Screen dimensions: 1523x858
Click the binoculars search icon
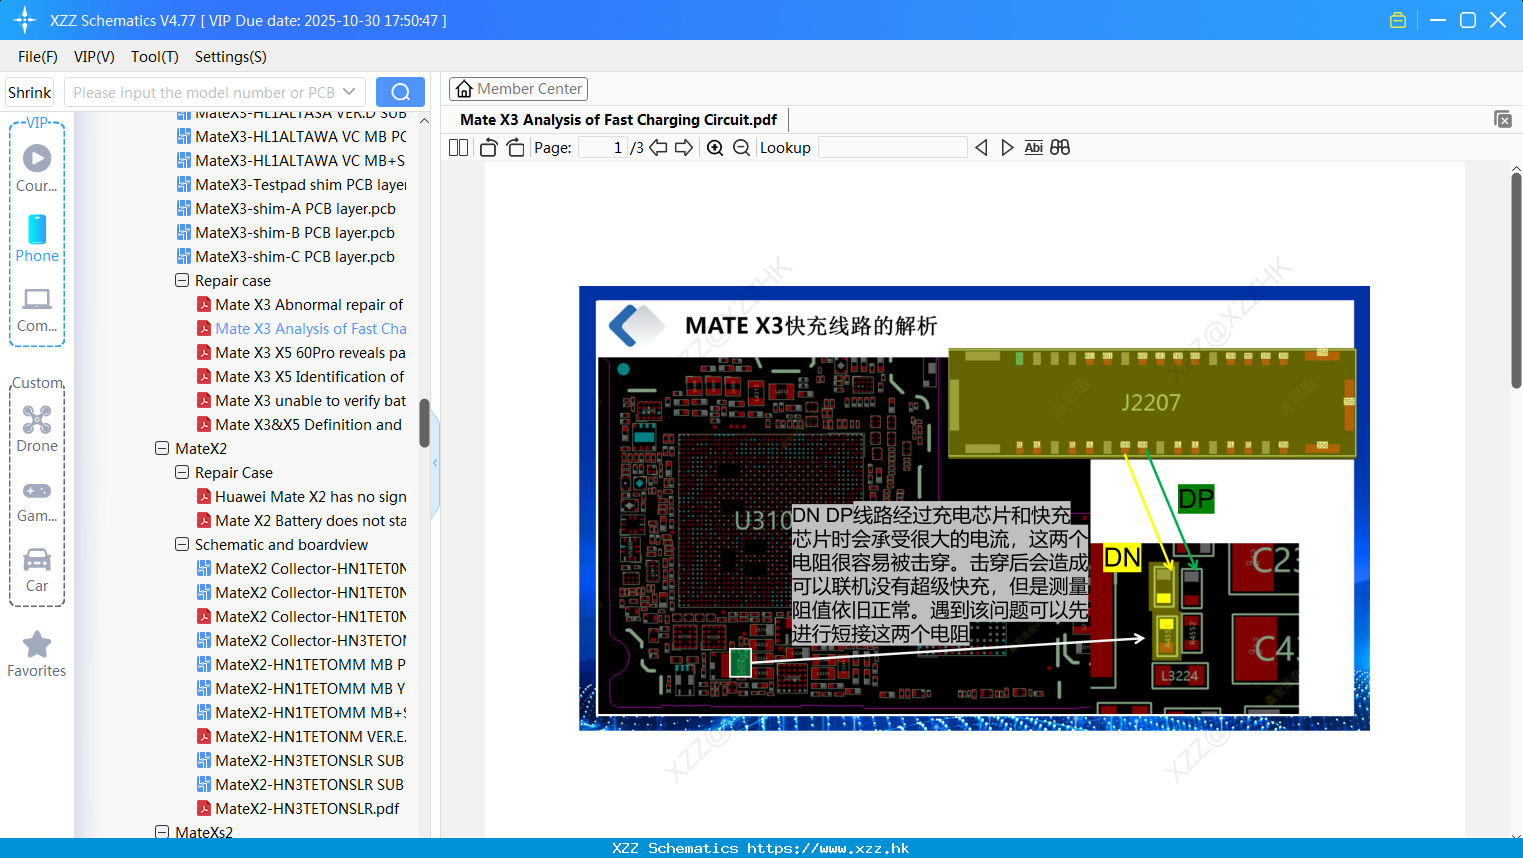click(x=1060, y=147)
